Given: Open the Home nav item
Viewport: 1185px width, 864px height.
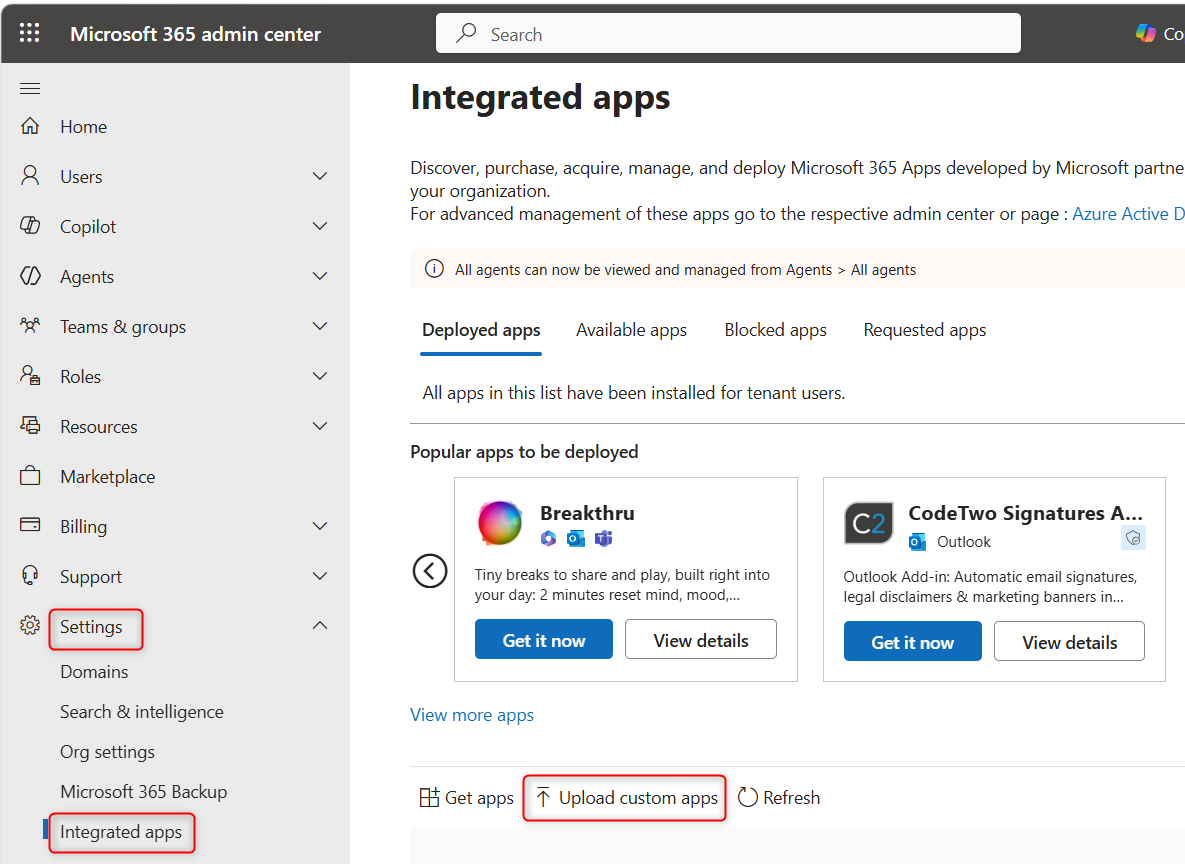Looking at the screenshot, I should point(83,126).
